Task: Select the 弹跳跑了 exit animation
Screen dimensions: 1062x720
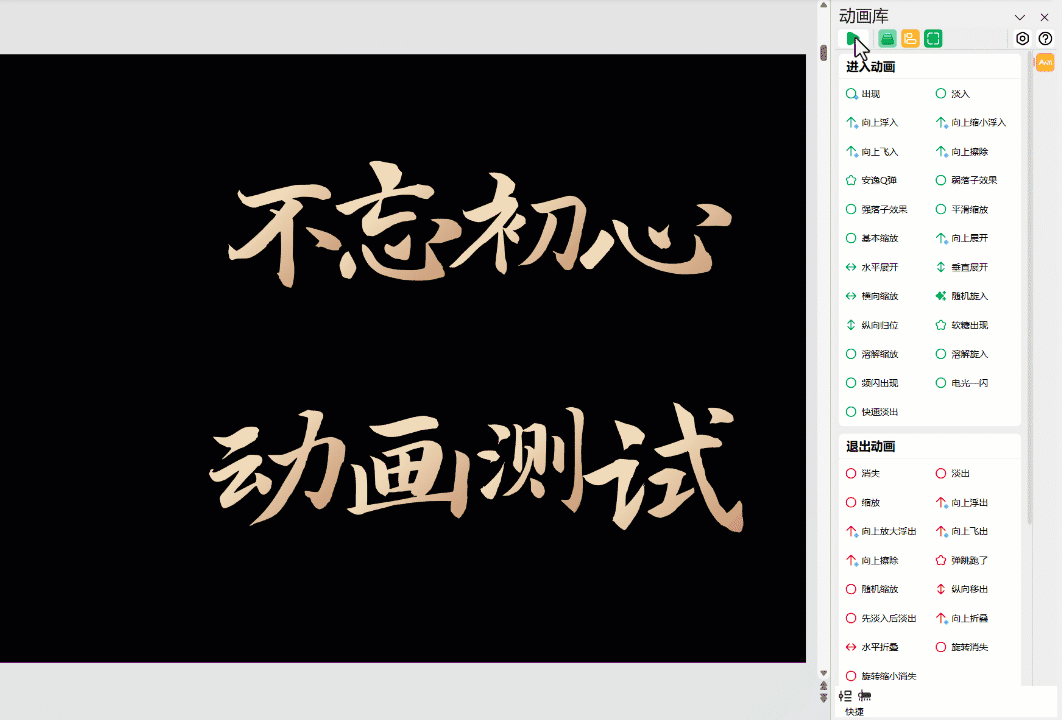Action: (x=966, y=560)
